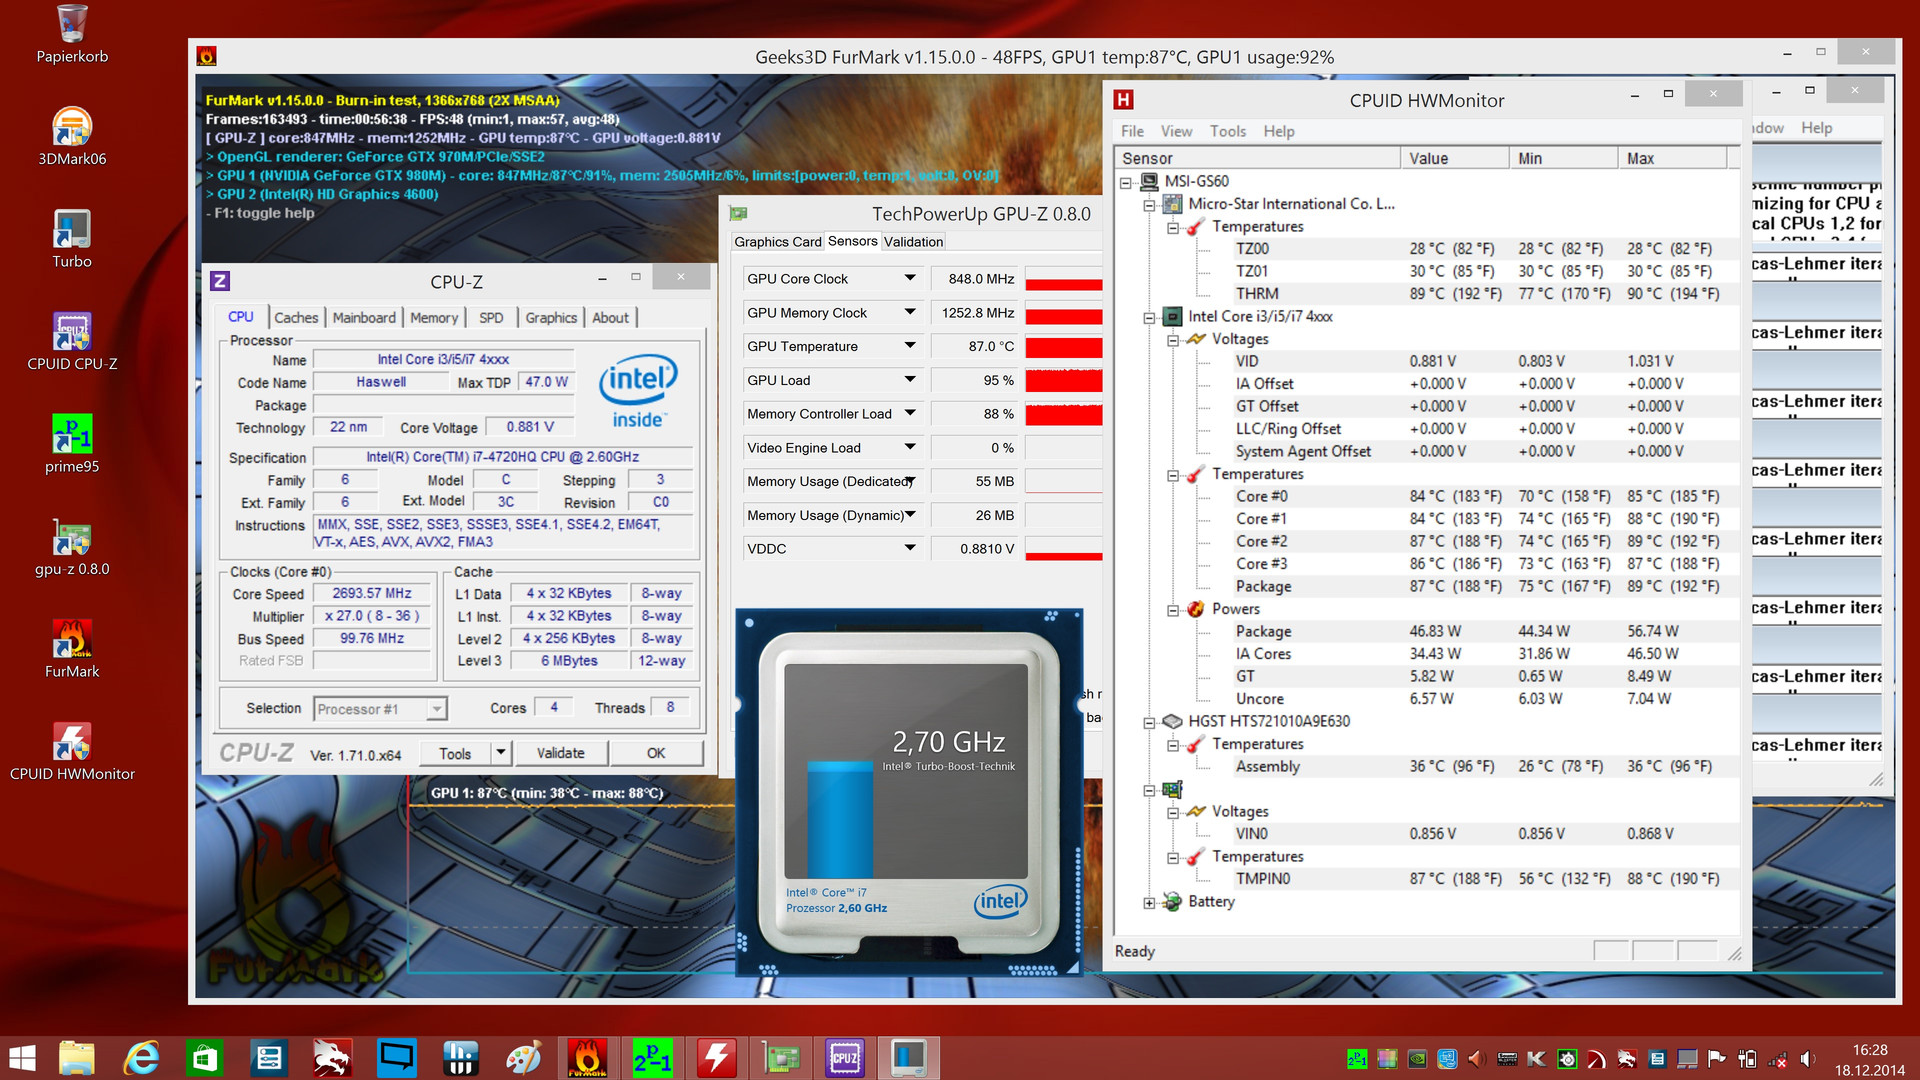The width and height of the screenshot is (1920, 1080).
Task: Launch the CPUID HWMonitor desktop shortcut
Action: coord(72,752)
